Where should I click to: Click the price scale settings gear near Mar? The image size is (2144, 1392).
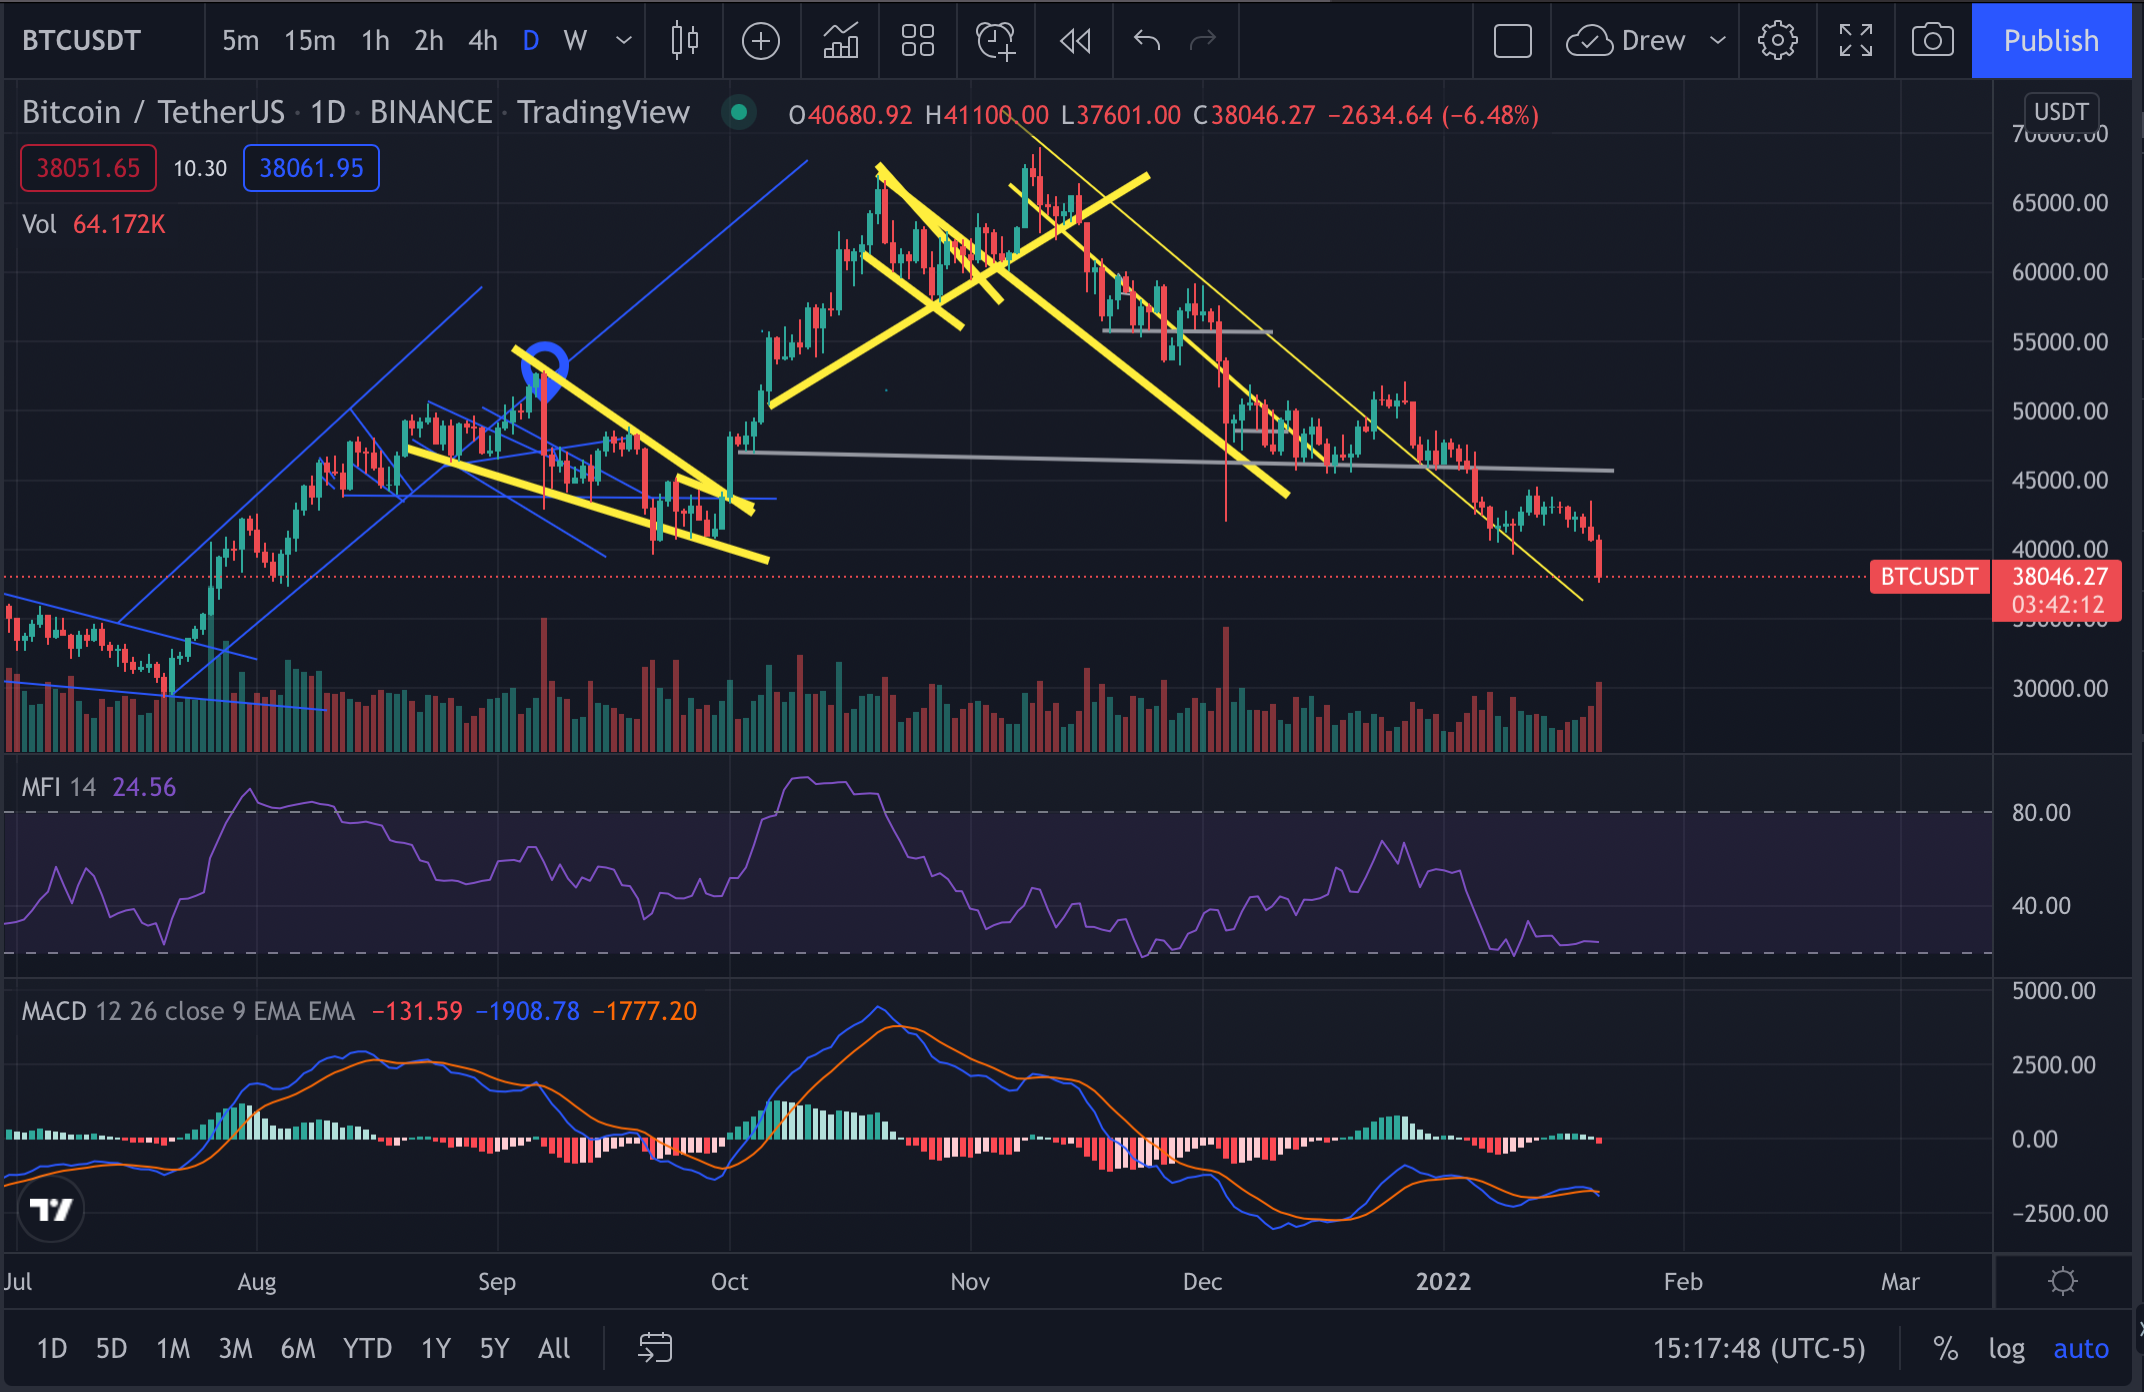[x=2063, y=1281]
